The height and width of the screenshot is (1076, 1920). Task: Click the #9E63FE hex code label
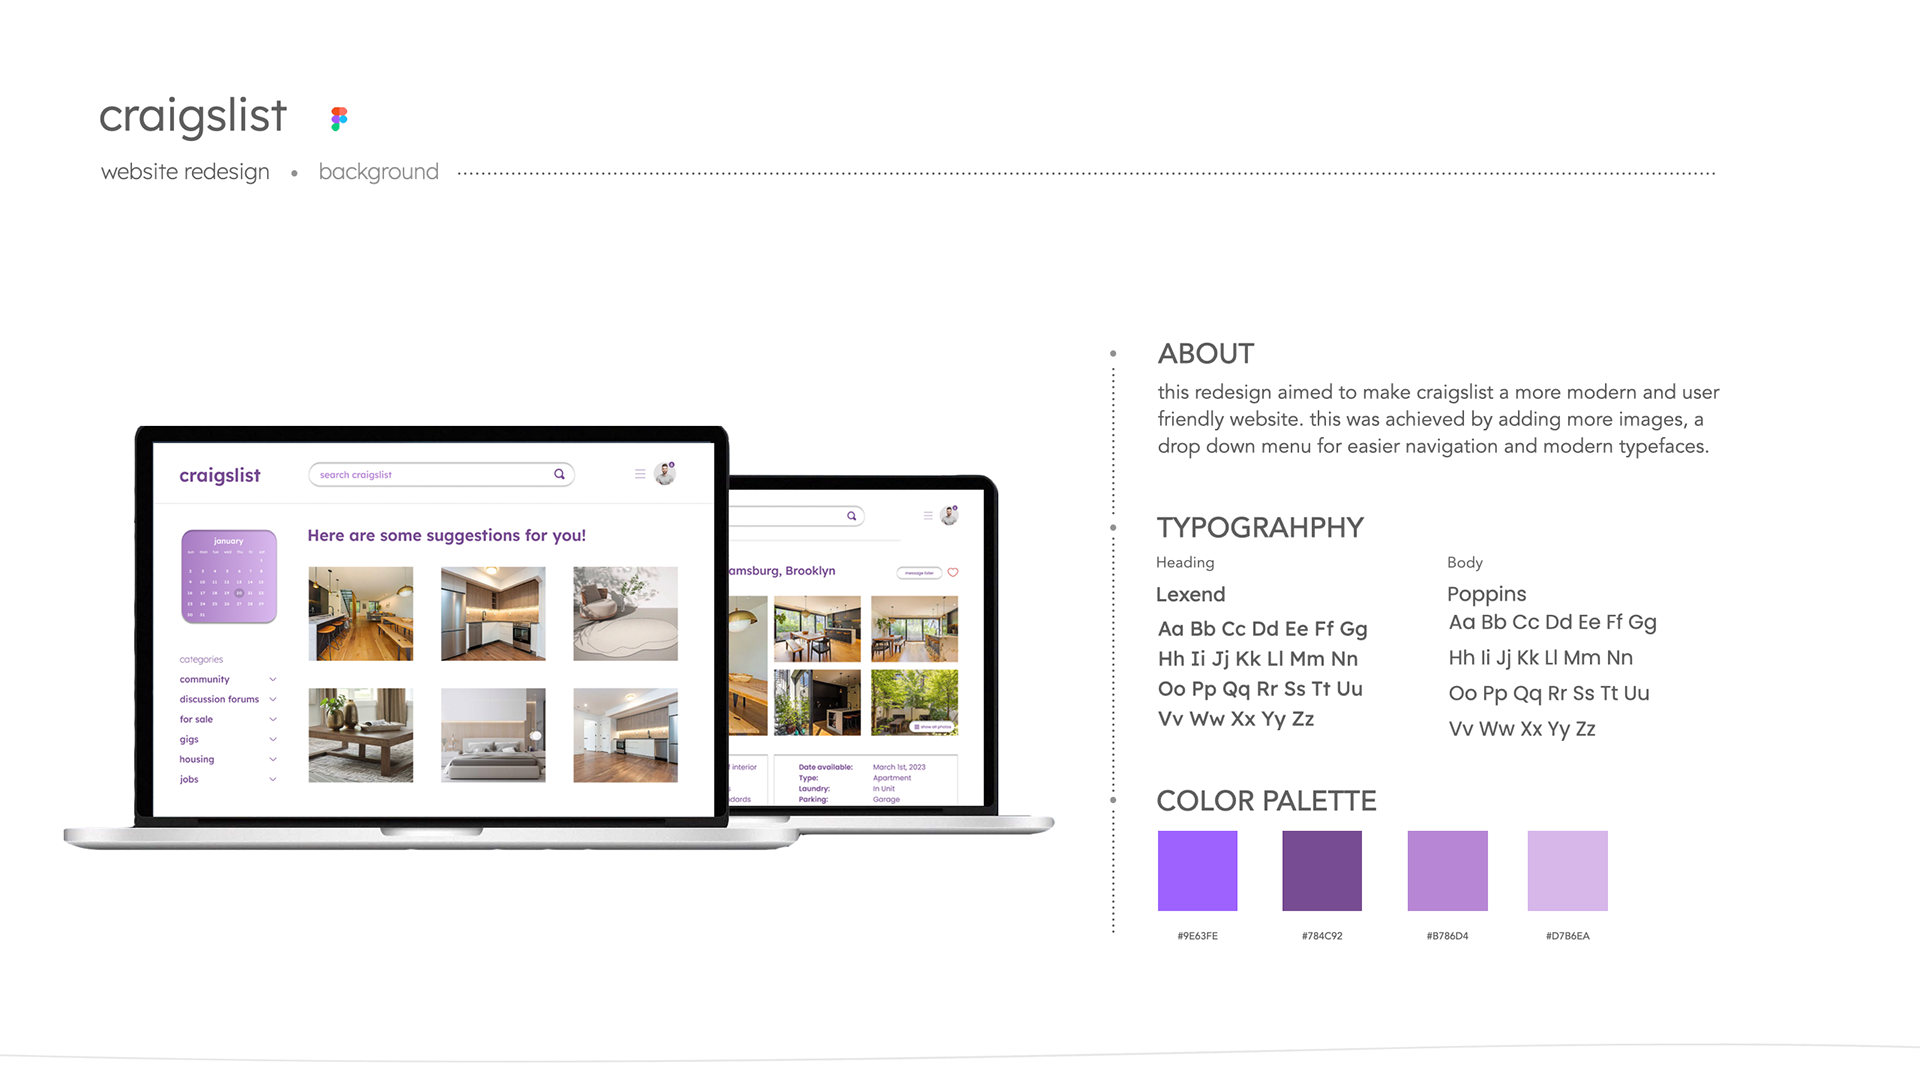(x=1197, y=936)
